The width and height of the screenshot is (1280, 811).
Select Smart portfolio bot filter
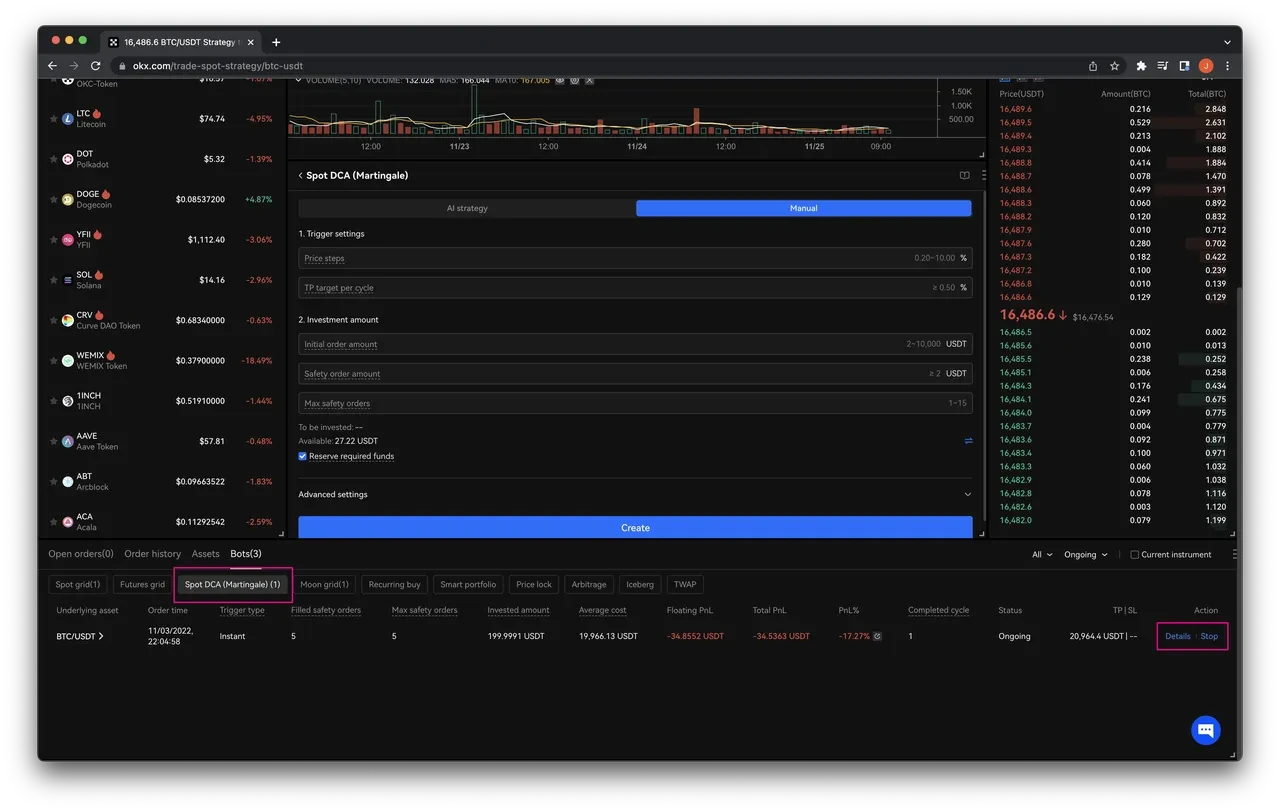click(468, 584)
